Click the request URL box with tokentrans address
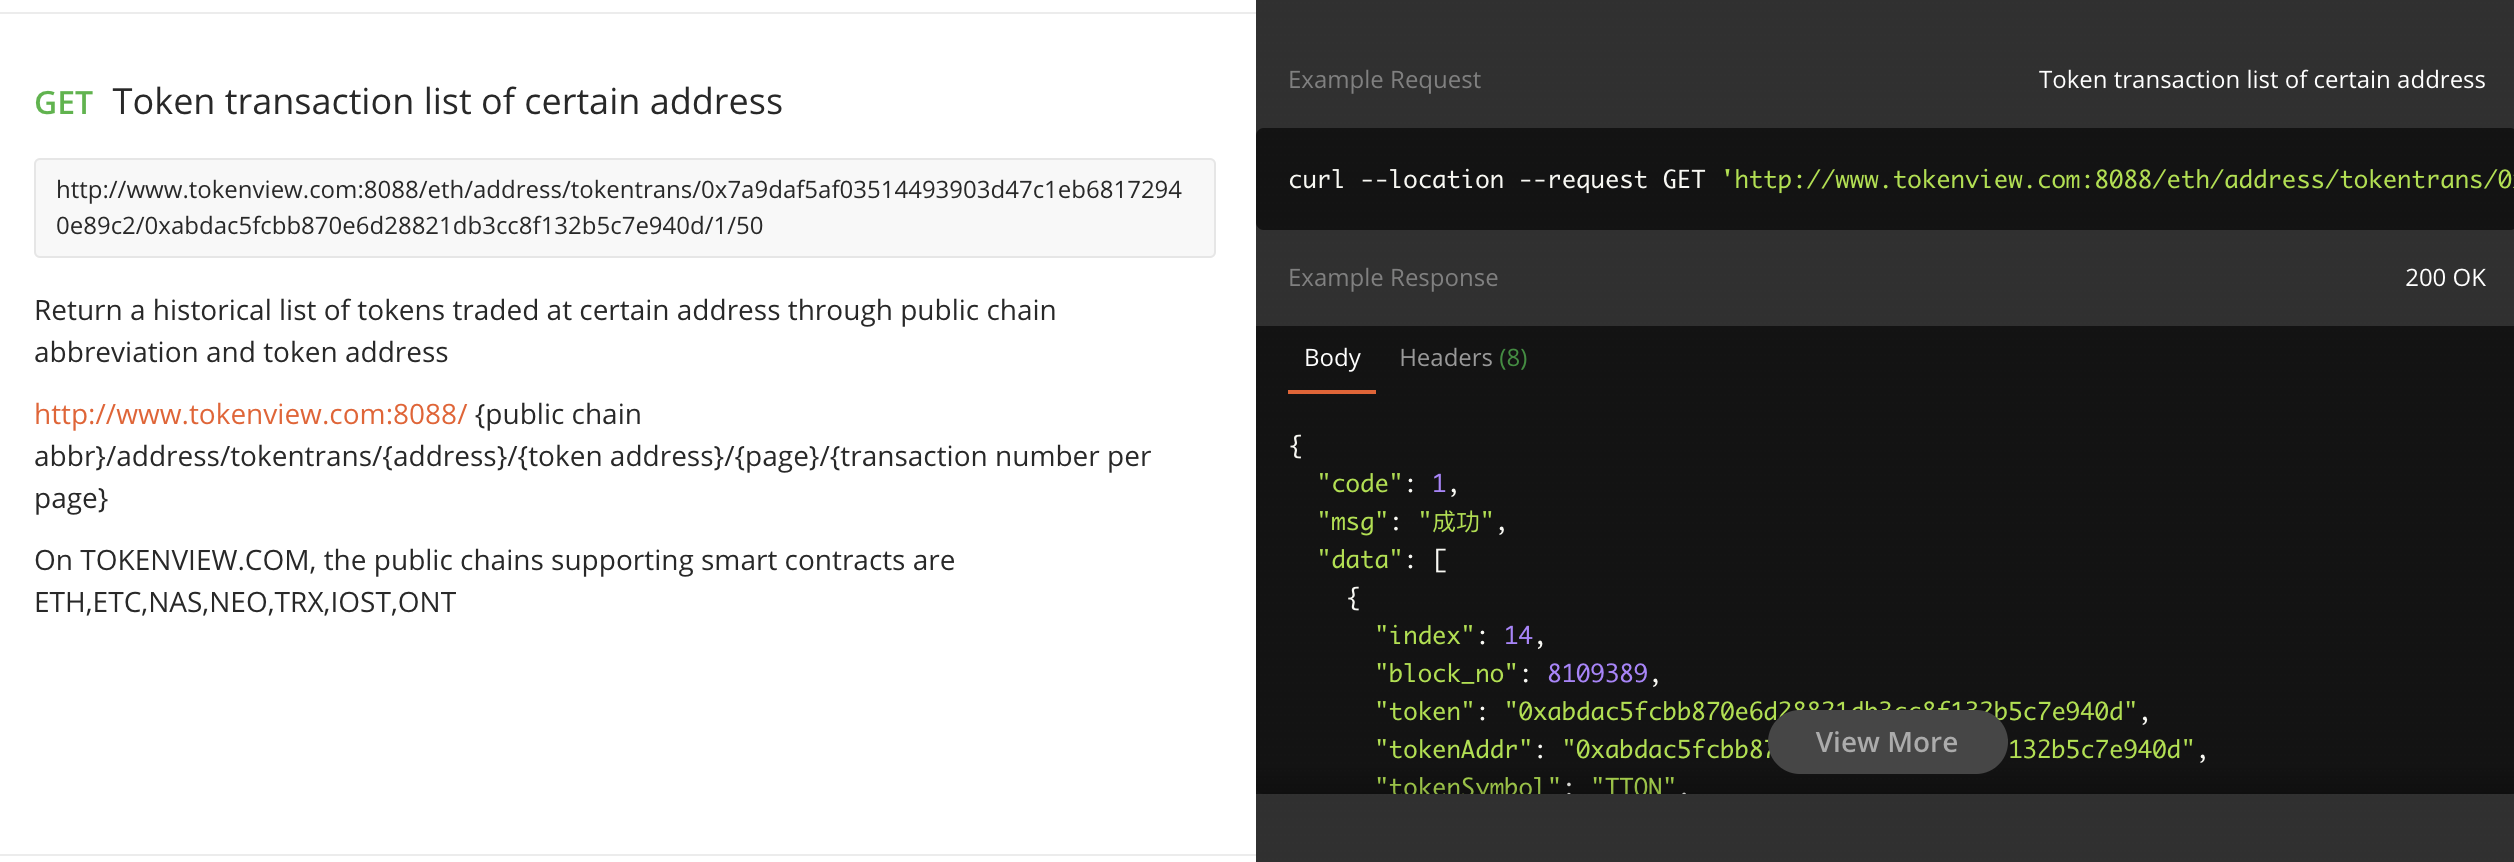This screenshot has height=862, width=2514. [x=625, y=208]
